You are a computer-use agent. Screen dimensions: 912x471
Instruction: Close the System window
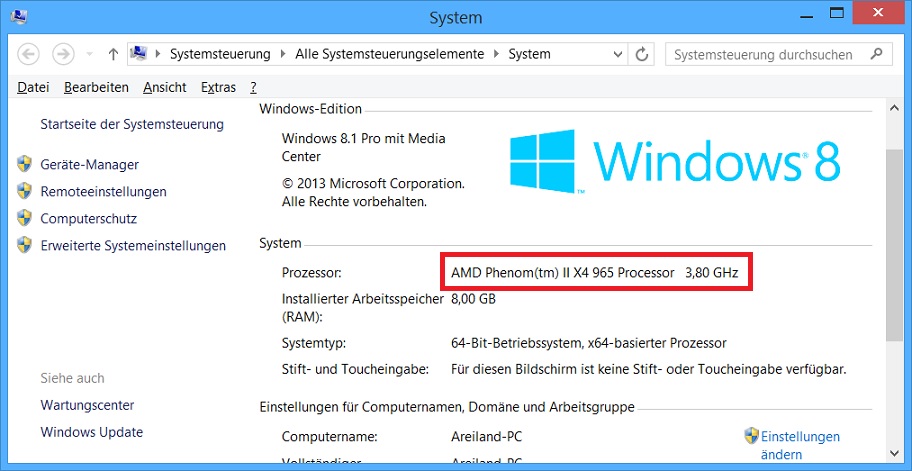tap(877, 13)
